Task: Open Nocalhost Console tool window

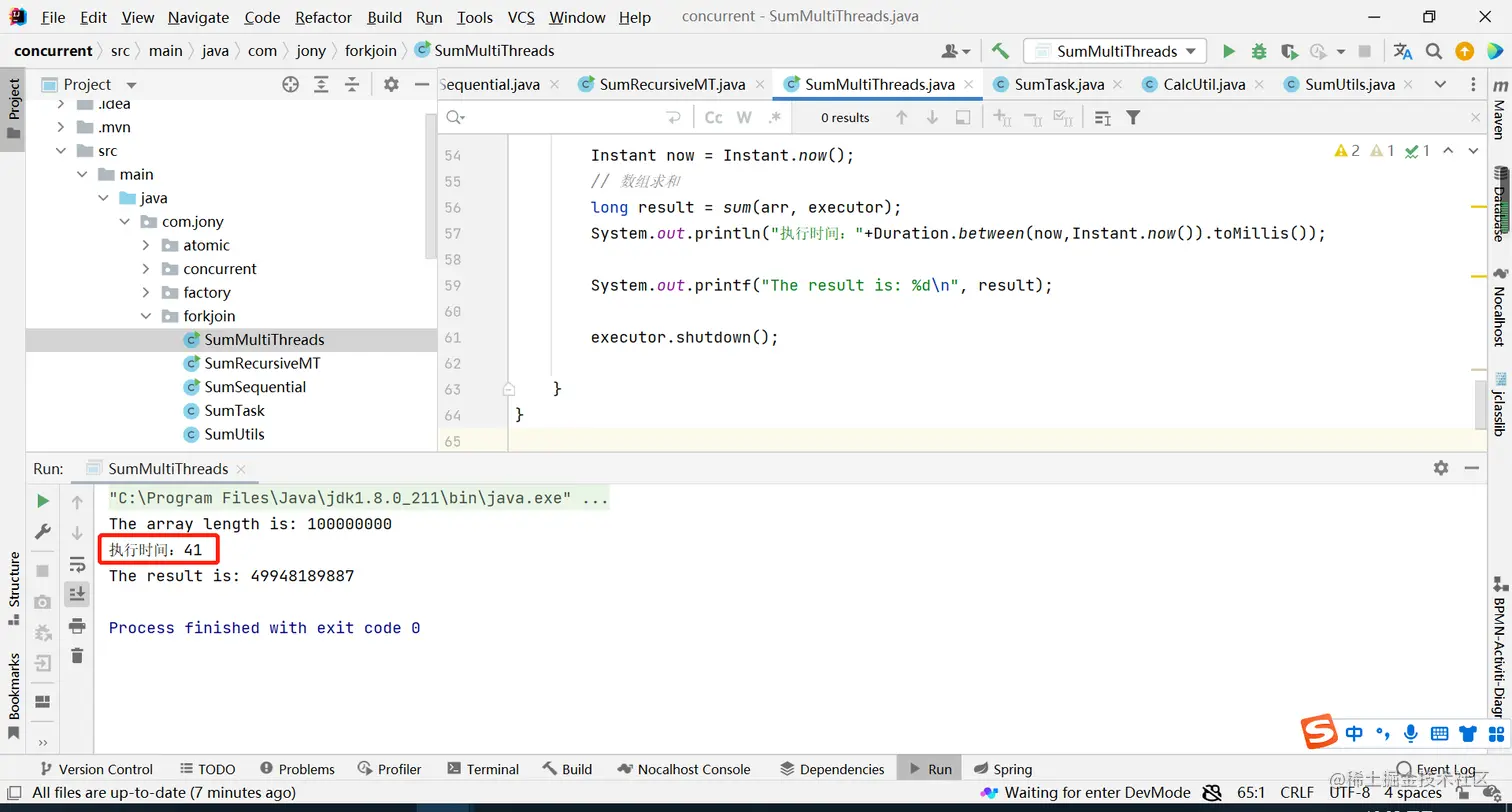Action: [684, 769]
